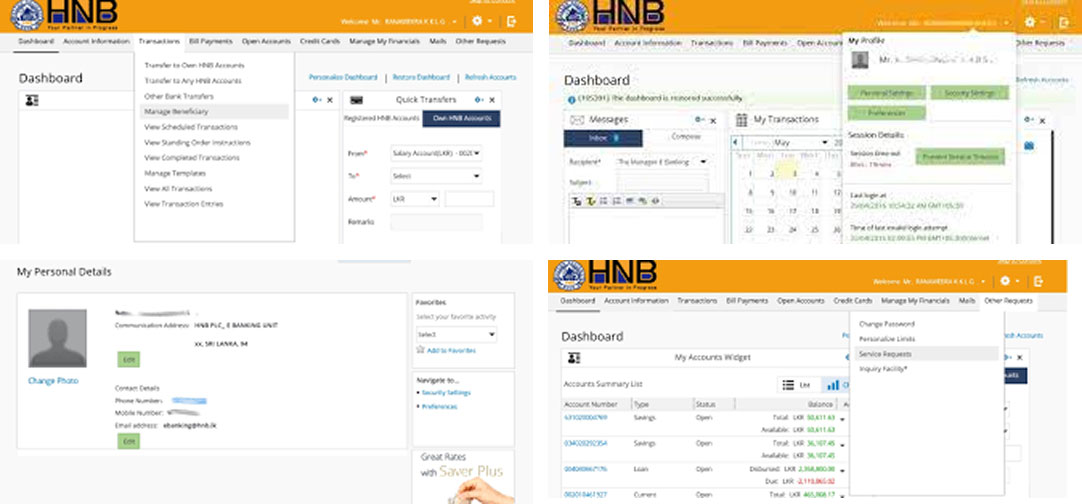Click My Transactions calendar icon
This screenshot has height=504, width=1082.
point(742,120)
